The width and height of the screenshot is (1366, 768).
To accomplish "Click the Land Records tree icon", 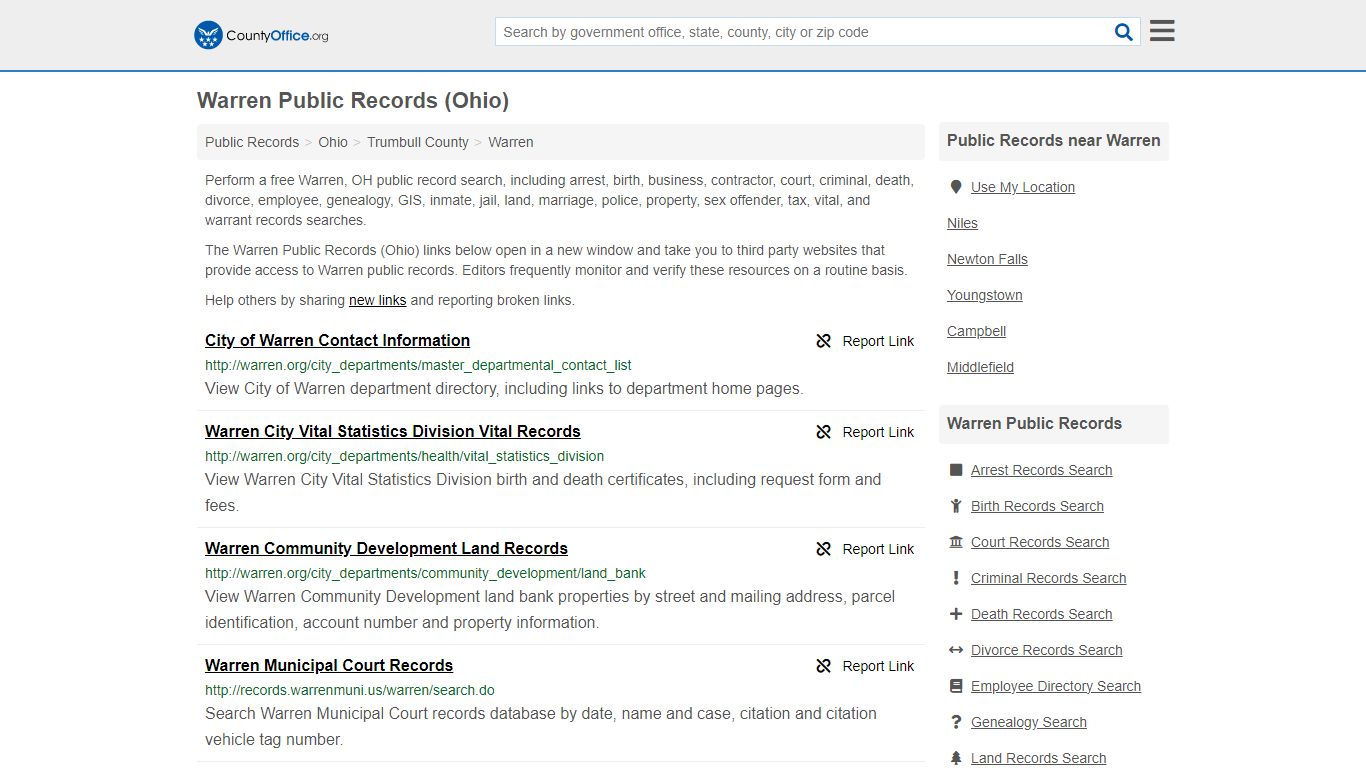I will pyautogui.click(x=956, y=758).
